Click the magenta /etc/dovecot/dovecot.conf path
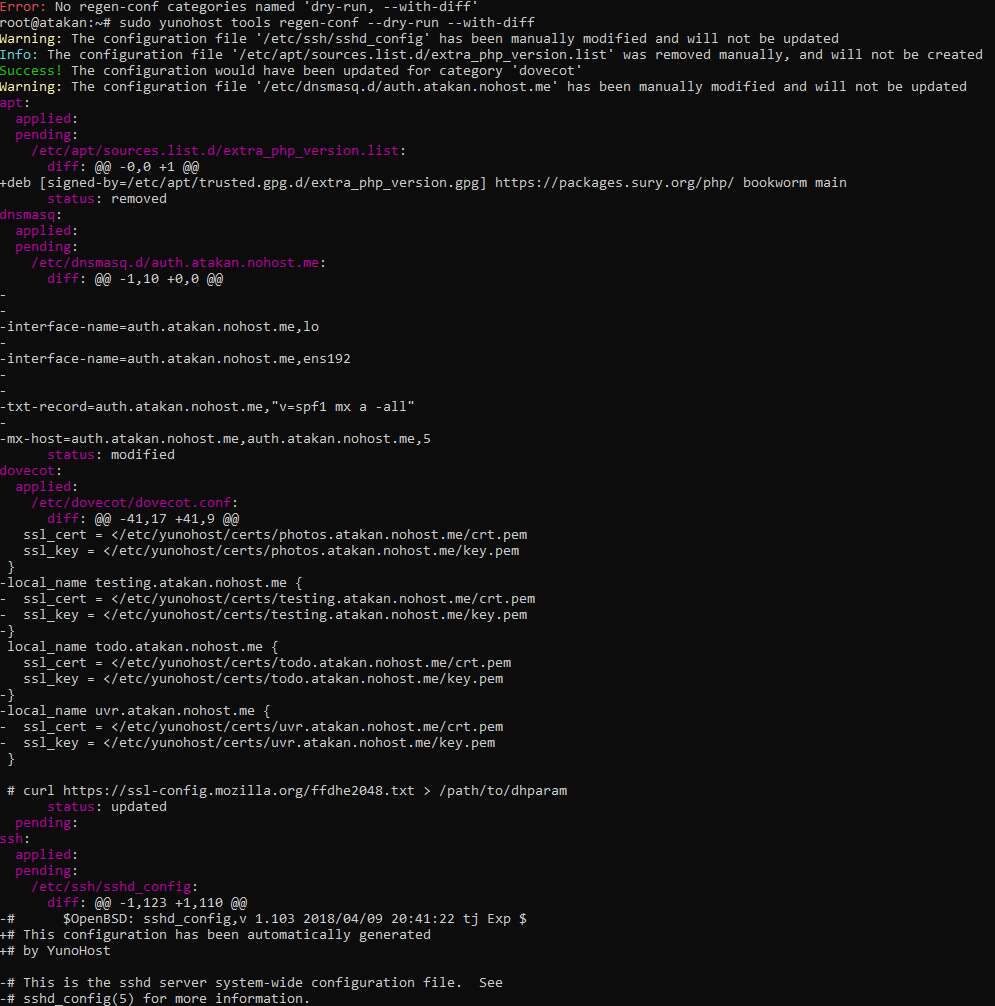 (135, 503)
